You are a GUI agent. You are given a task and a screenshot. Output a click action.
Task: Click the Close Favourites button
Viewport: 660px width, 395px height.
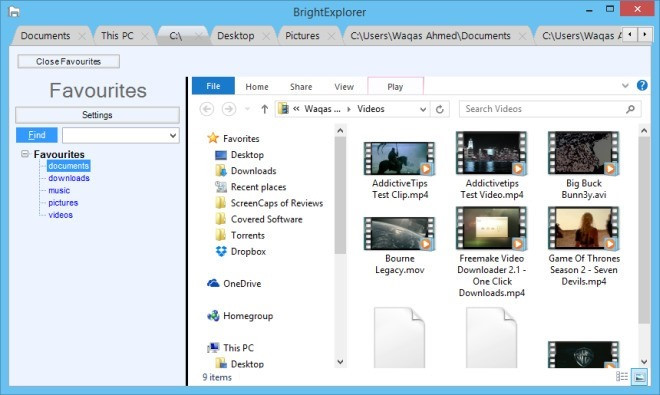click(69, 61)
